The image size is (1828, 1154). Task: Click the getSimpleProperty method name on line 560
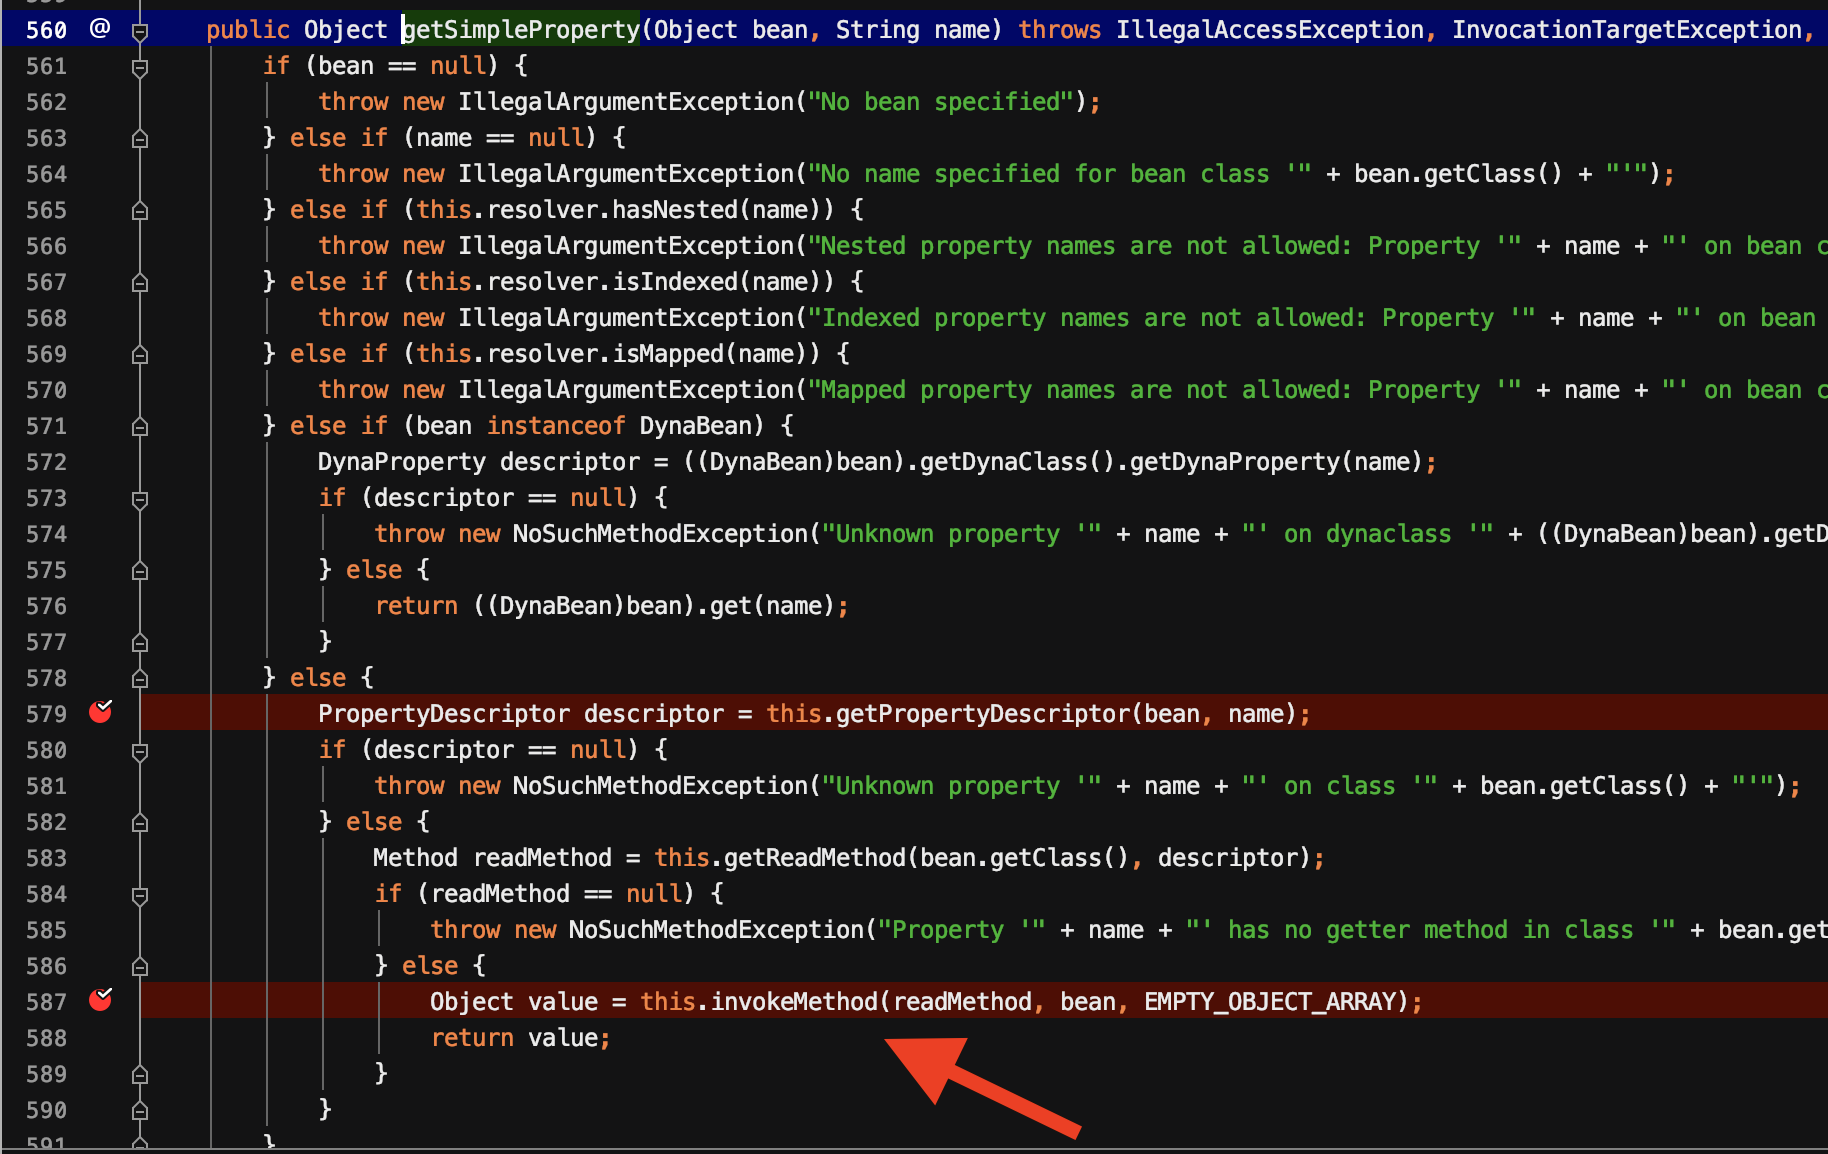click(520, 30)
